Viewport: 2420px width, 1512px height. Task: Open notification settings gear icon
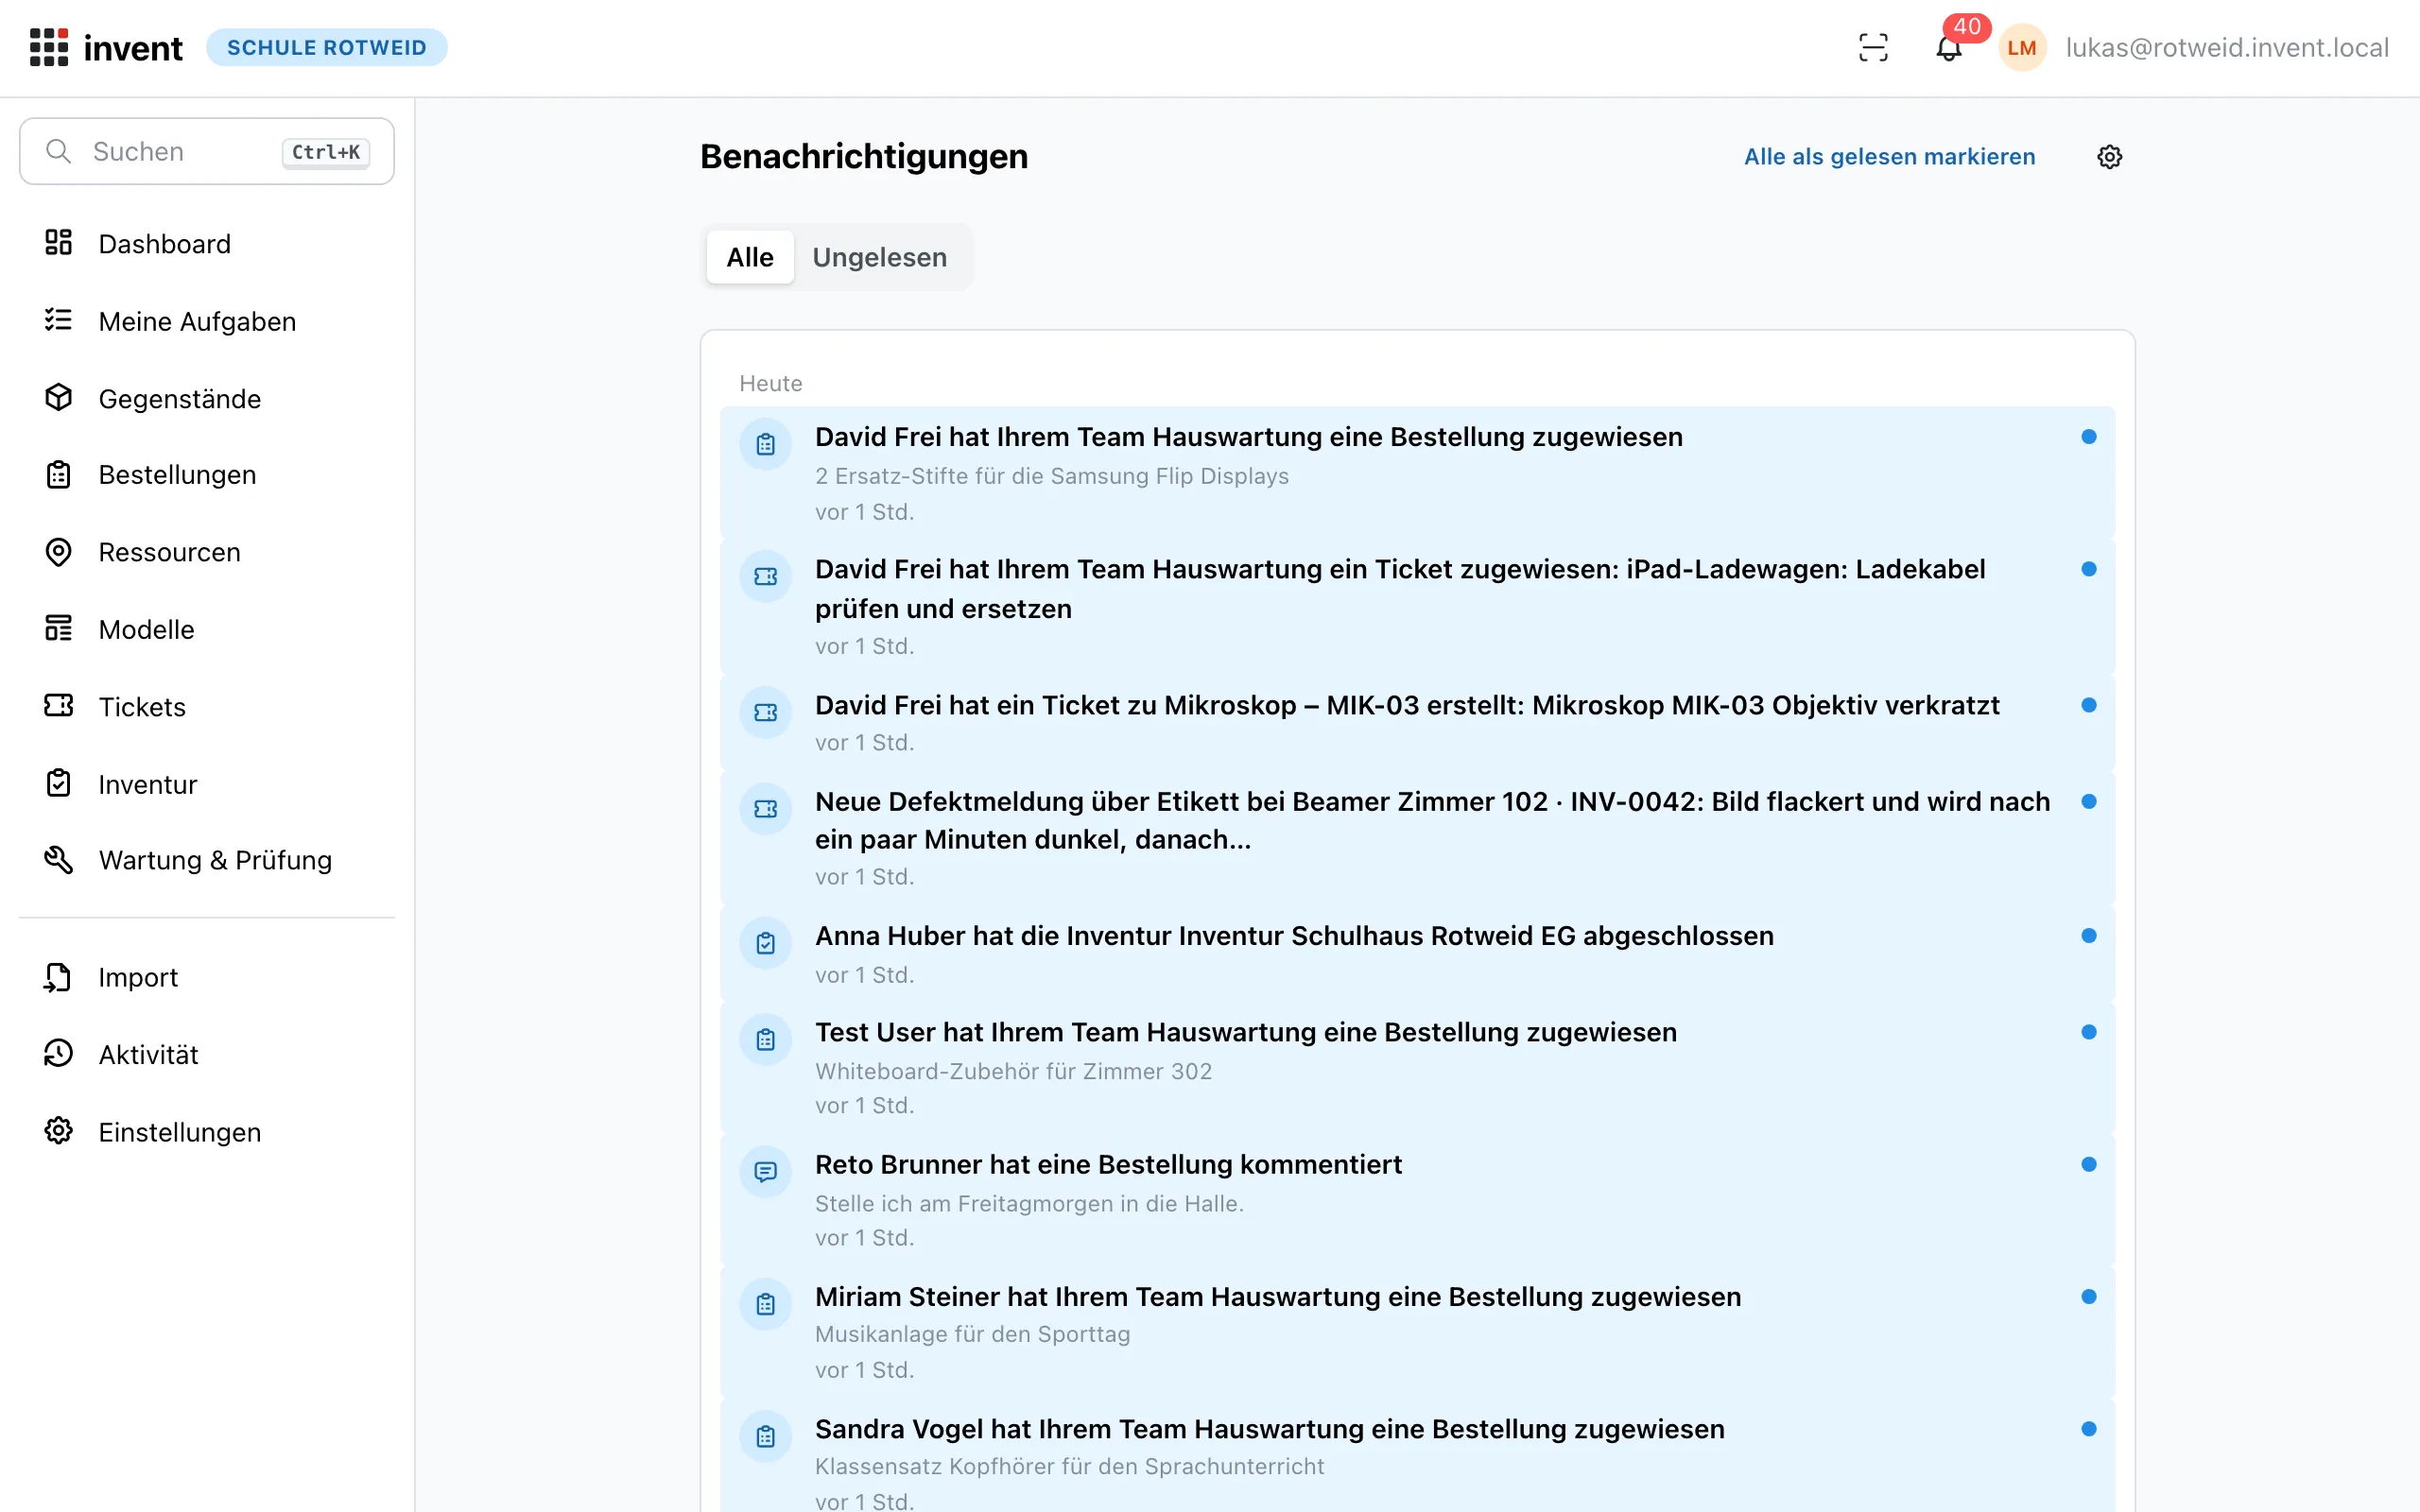coord(2109,157)
